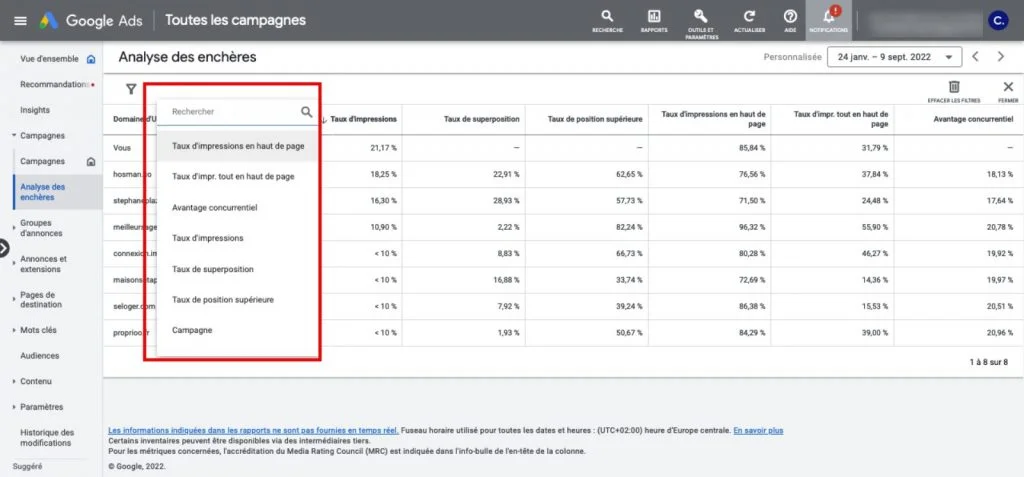Open Vue d'ensemble in sidebar
This screenshot has width=1024, height=477.
coord(50,59)
